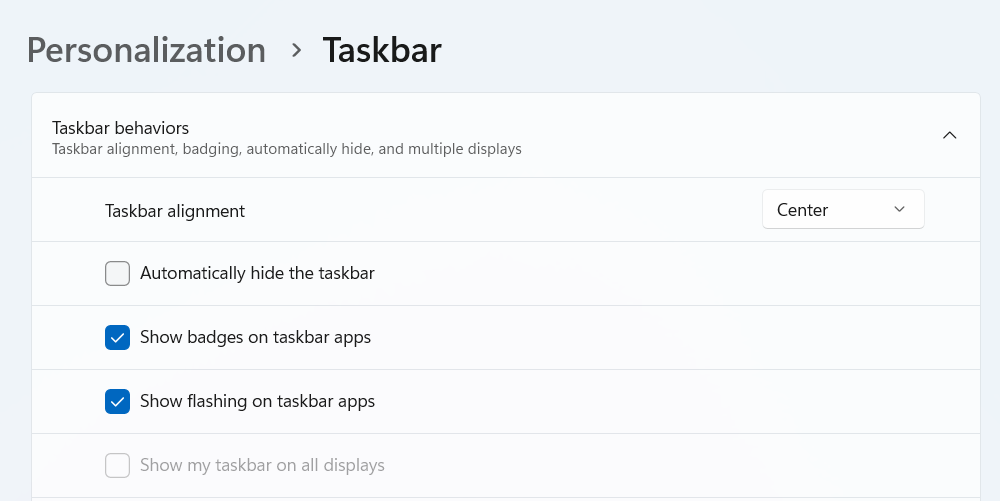1000x501 pixels.
Task: Click the white checkmark beside Show flashing
Action: pos(118,402)
